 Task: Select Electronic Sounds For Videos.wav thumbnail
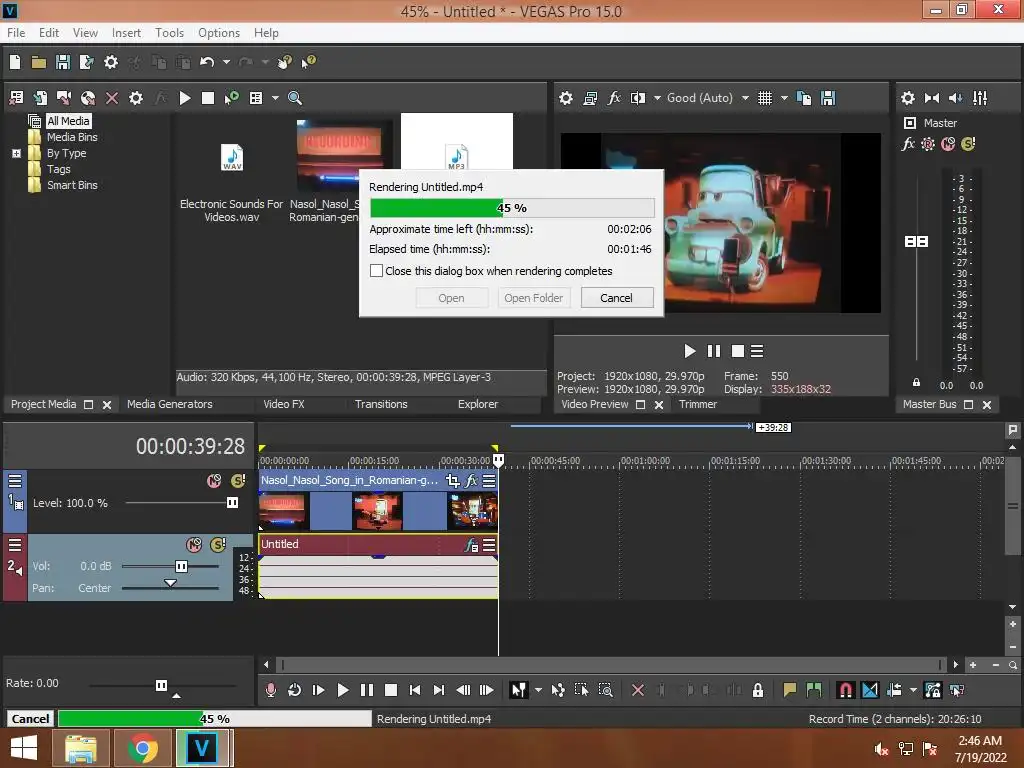tap(232, 158)
